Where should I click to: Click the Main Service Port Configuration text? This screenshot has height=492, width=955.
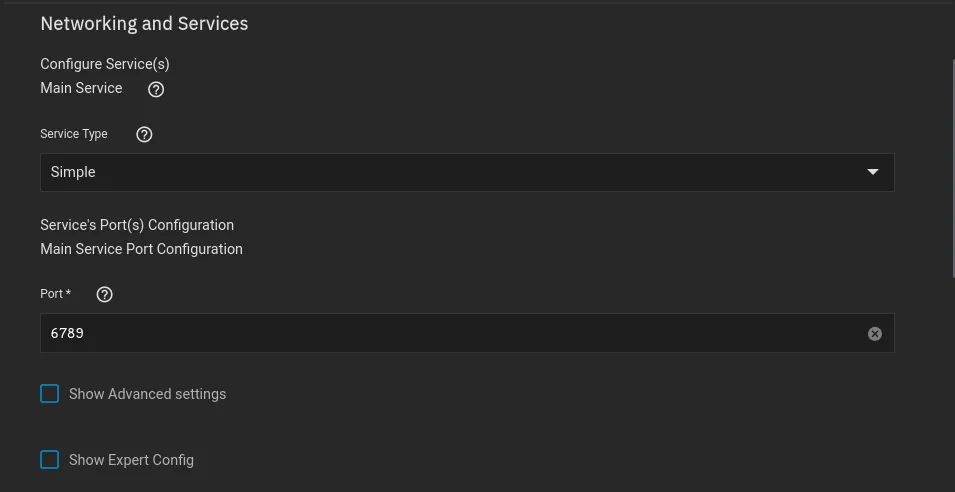coord(141,249)
